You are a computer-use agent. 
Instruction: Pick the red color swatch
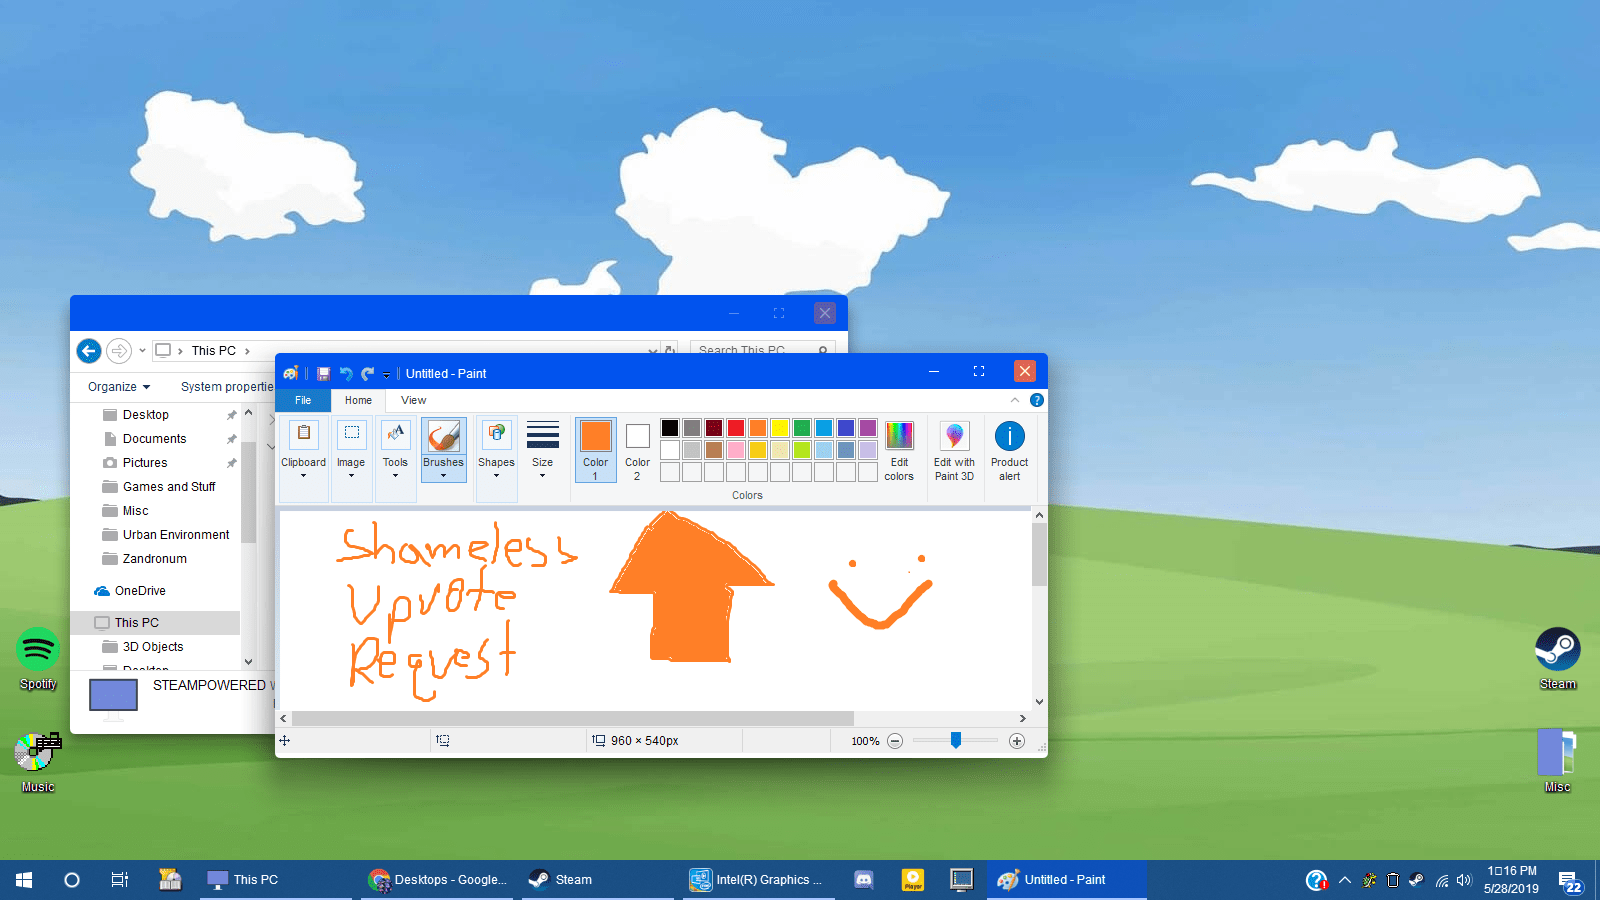coord(736,428)
